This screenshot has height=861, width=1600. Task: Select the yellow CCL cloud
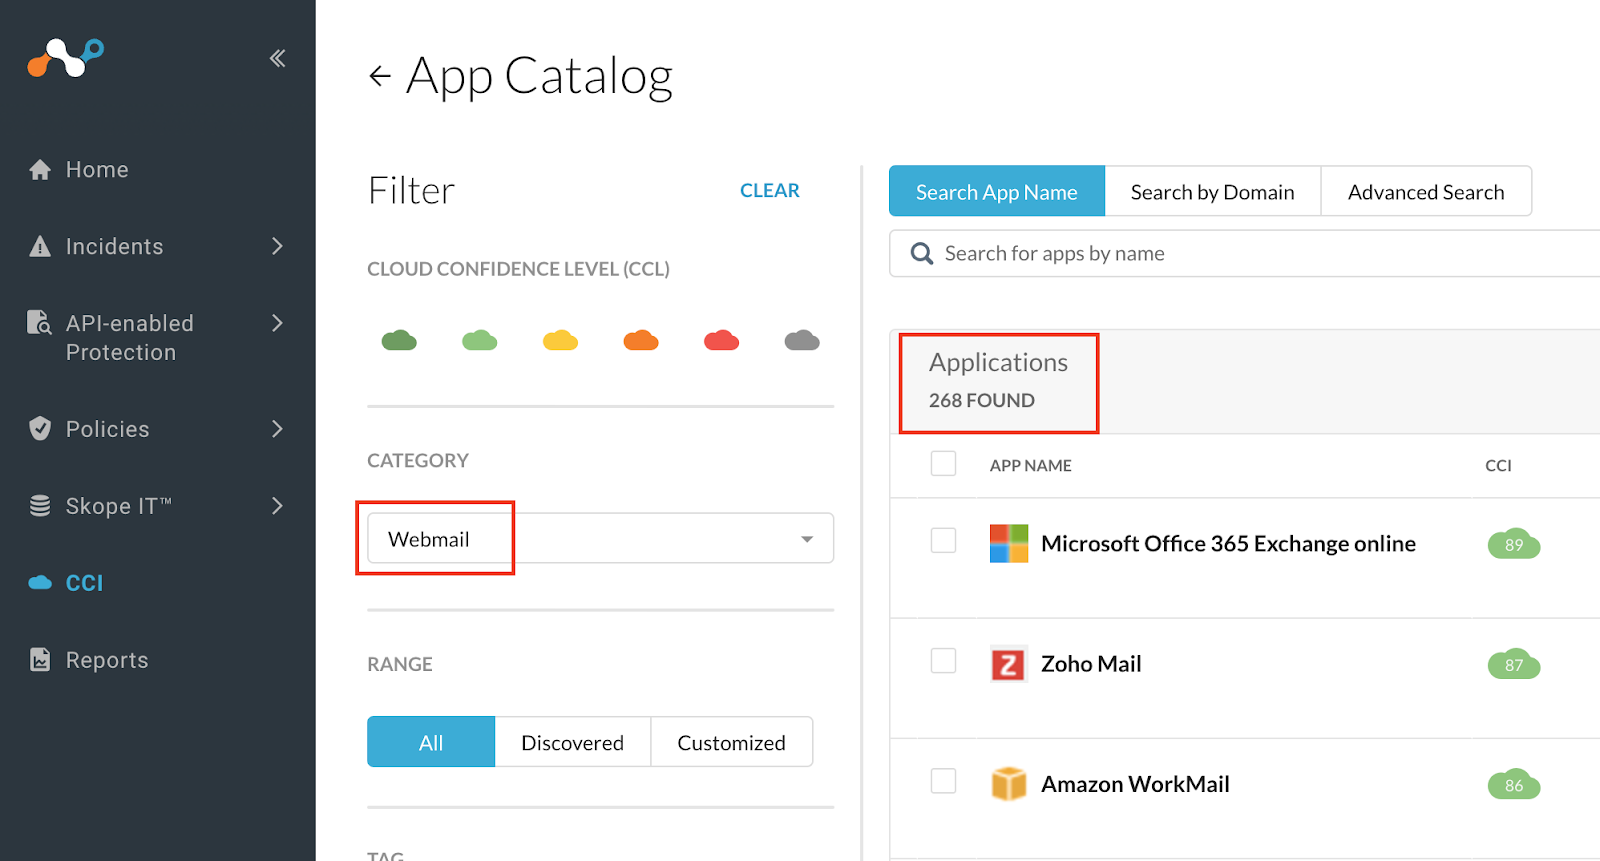click(x=560, y=340)
